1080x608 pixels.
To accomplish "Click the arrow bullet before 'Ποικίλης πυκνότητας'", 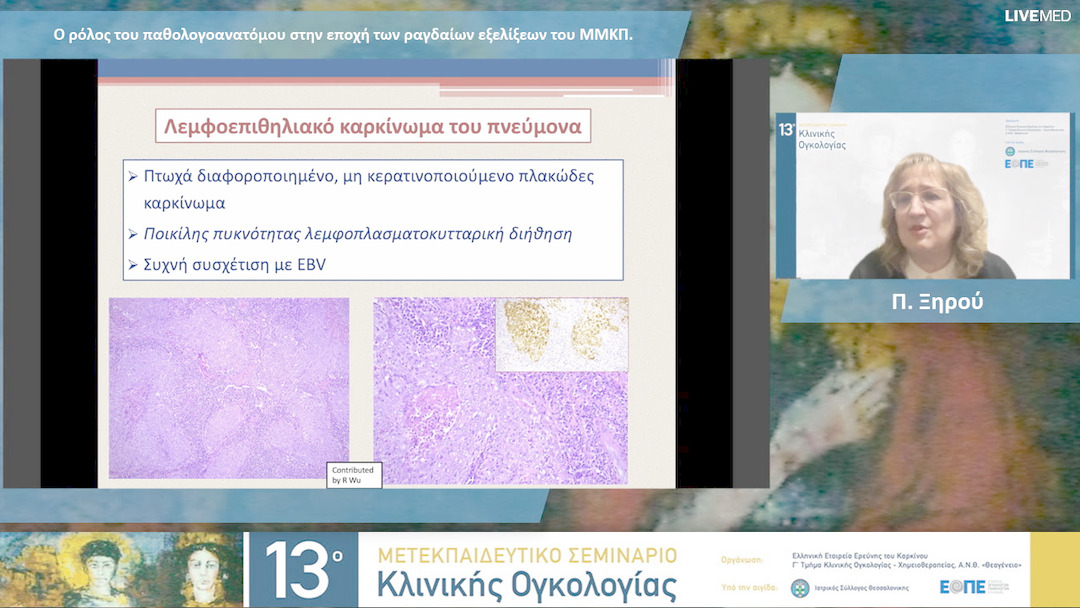I will [134, 233].
